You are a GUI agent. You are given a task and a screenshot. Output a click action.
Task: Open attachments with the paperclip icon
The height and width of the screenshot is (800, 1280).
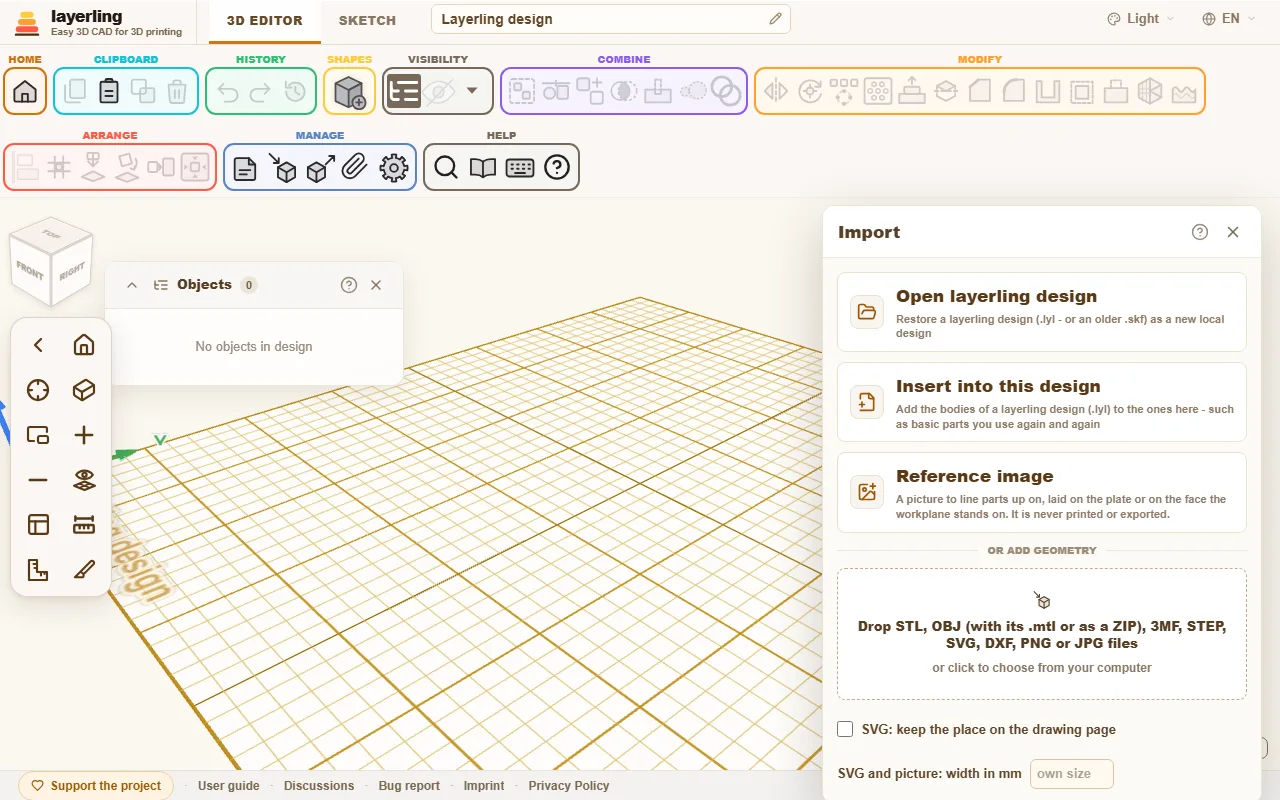pyautogui.click(x=355, y=168)
